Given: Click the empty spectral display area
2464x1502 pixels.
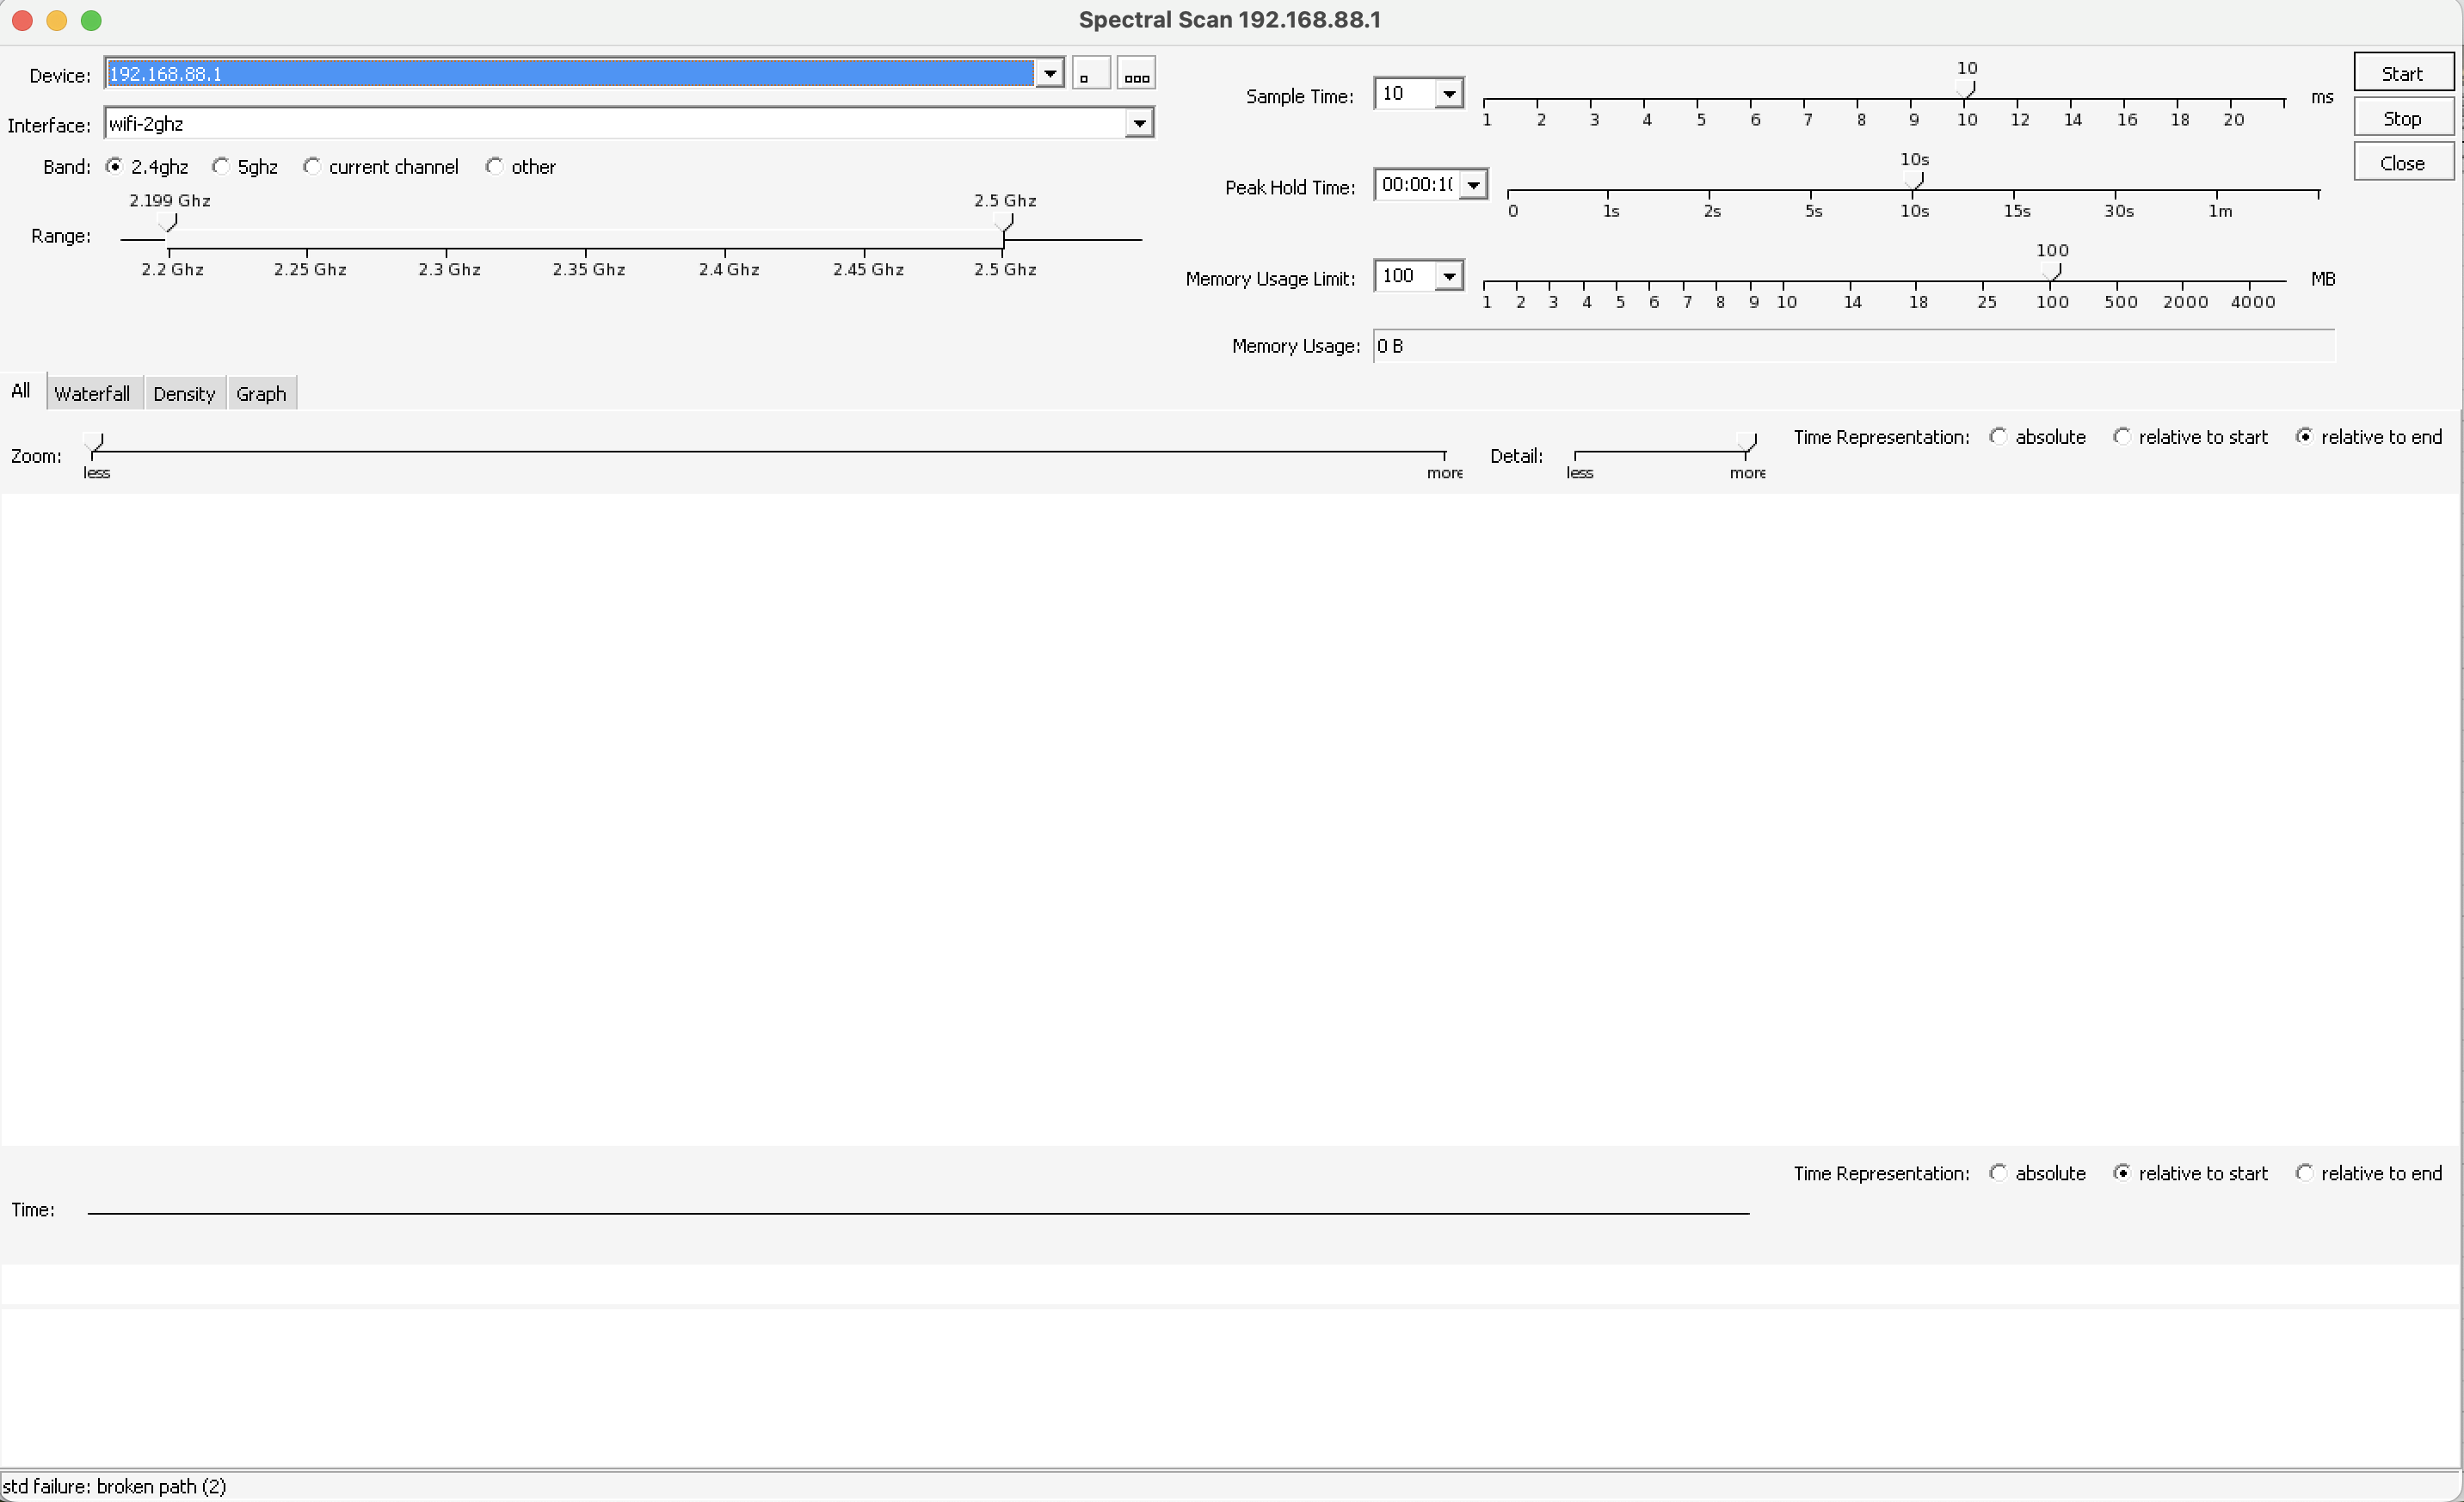Looking at the screenshot, I should (1230, 819).
